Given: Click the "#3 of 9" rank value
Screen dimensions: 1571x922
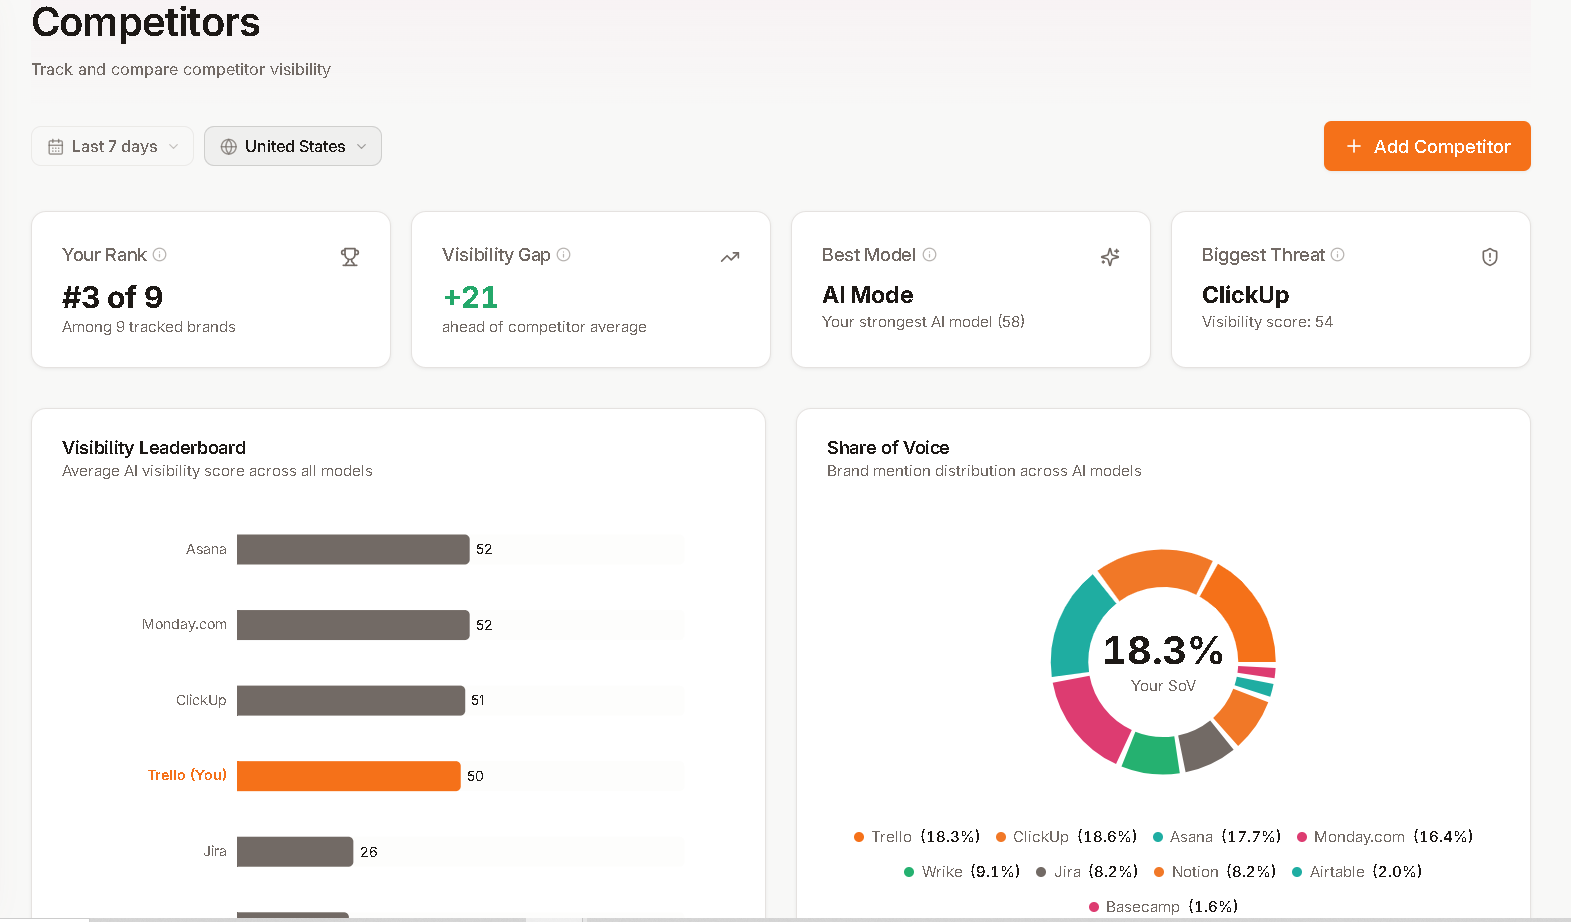Looking at the screenshot, I should (x=112, y=297).
